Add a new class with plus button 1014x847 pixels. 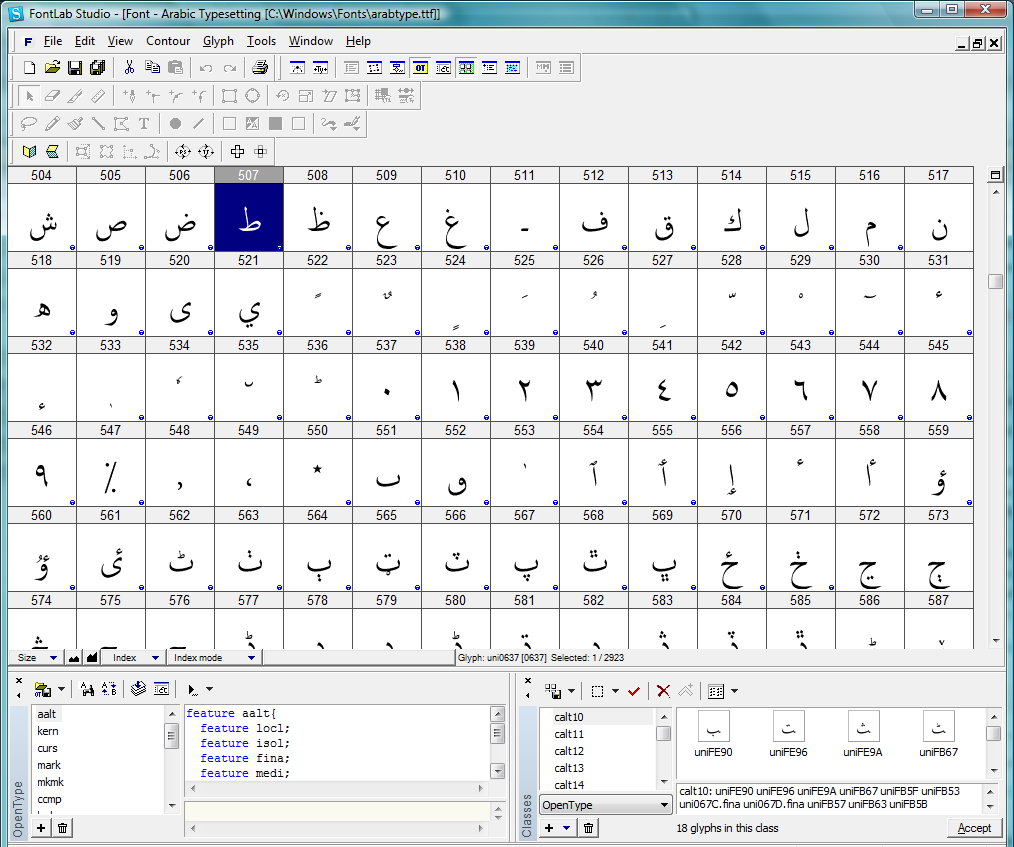[549, 828]
